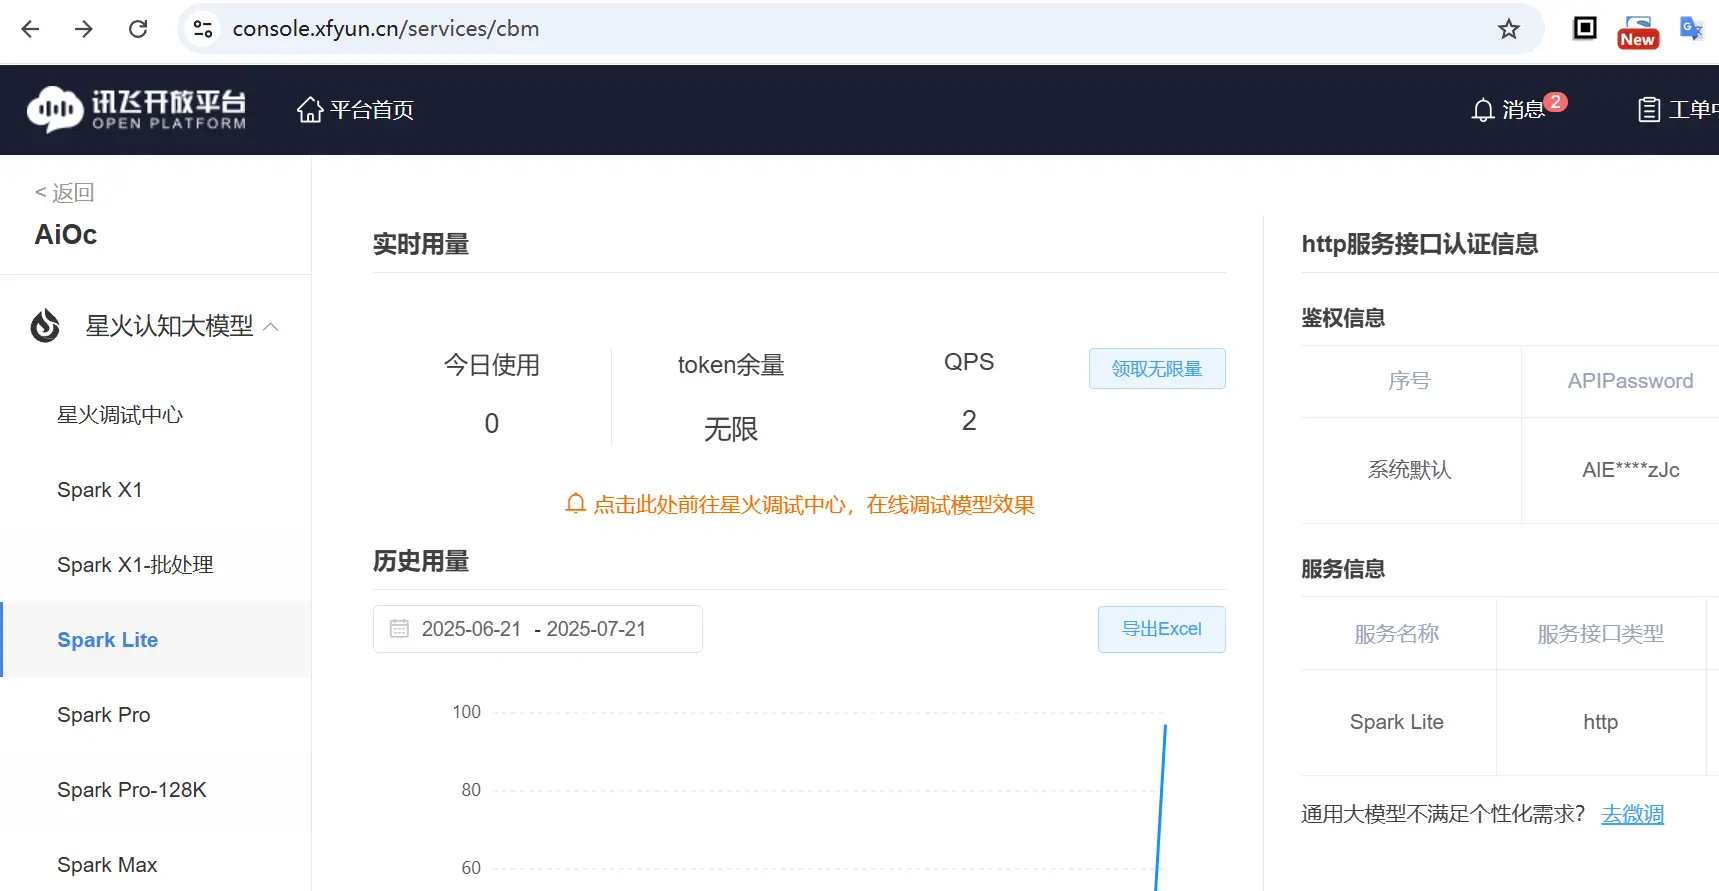Viewport: 1719px width, 891px height.
Task: Open 星火调试中心 from the sidebar
Action: [x=120, y=415]
